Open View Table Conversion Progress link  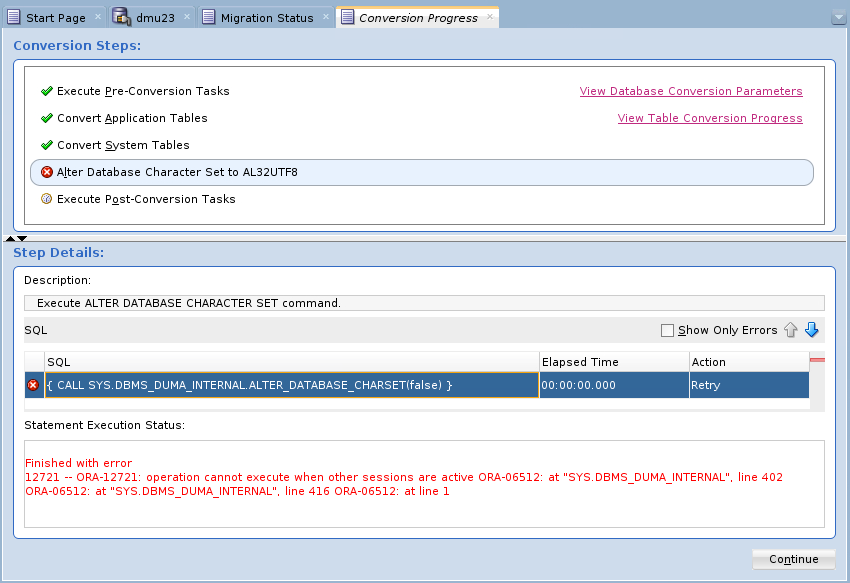coord(710,118)
